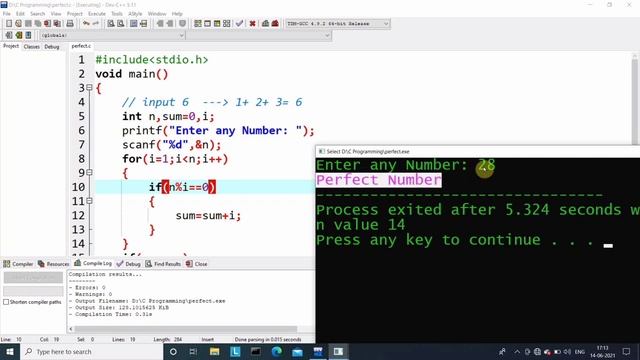Click the Compile toolbar icon
The image size is (640, 360).
[x=198, y=24]
